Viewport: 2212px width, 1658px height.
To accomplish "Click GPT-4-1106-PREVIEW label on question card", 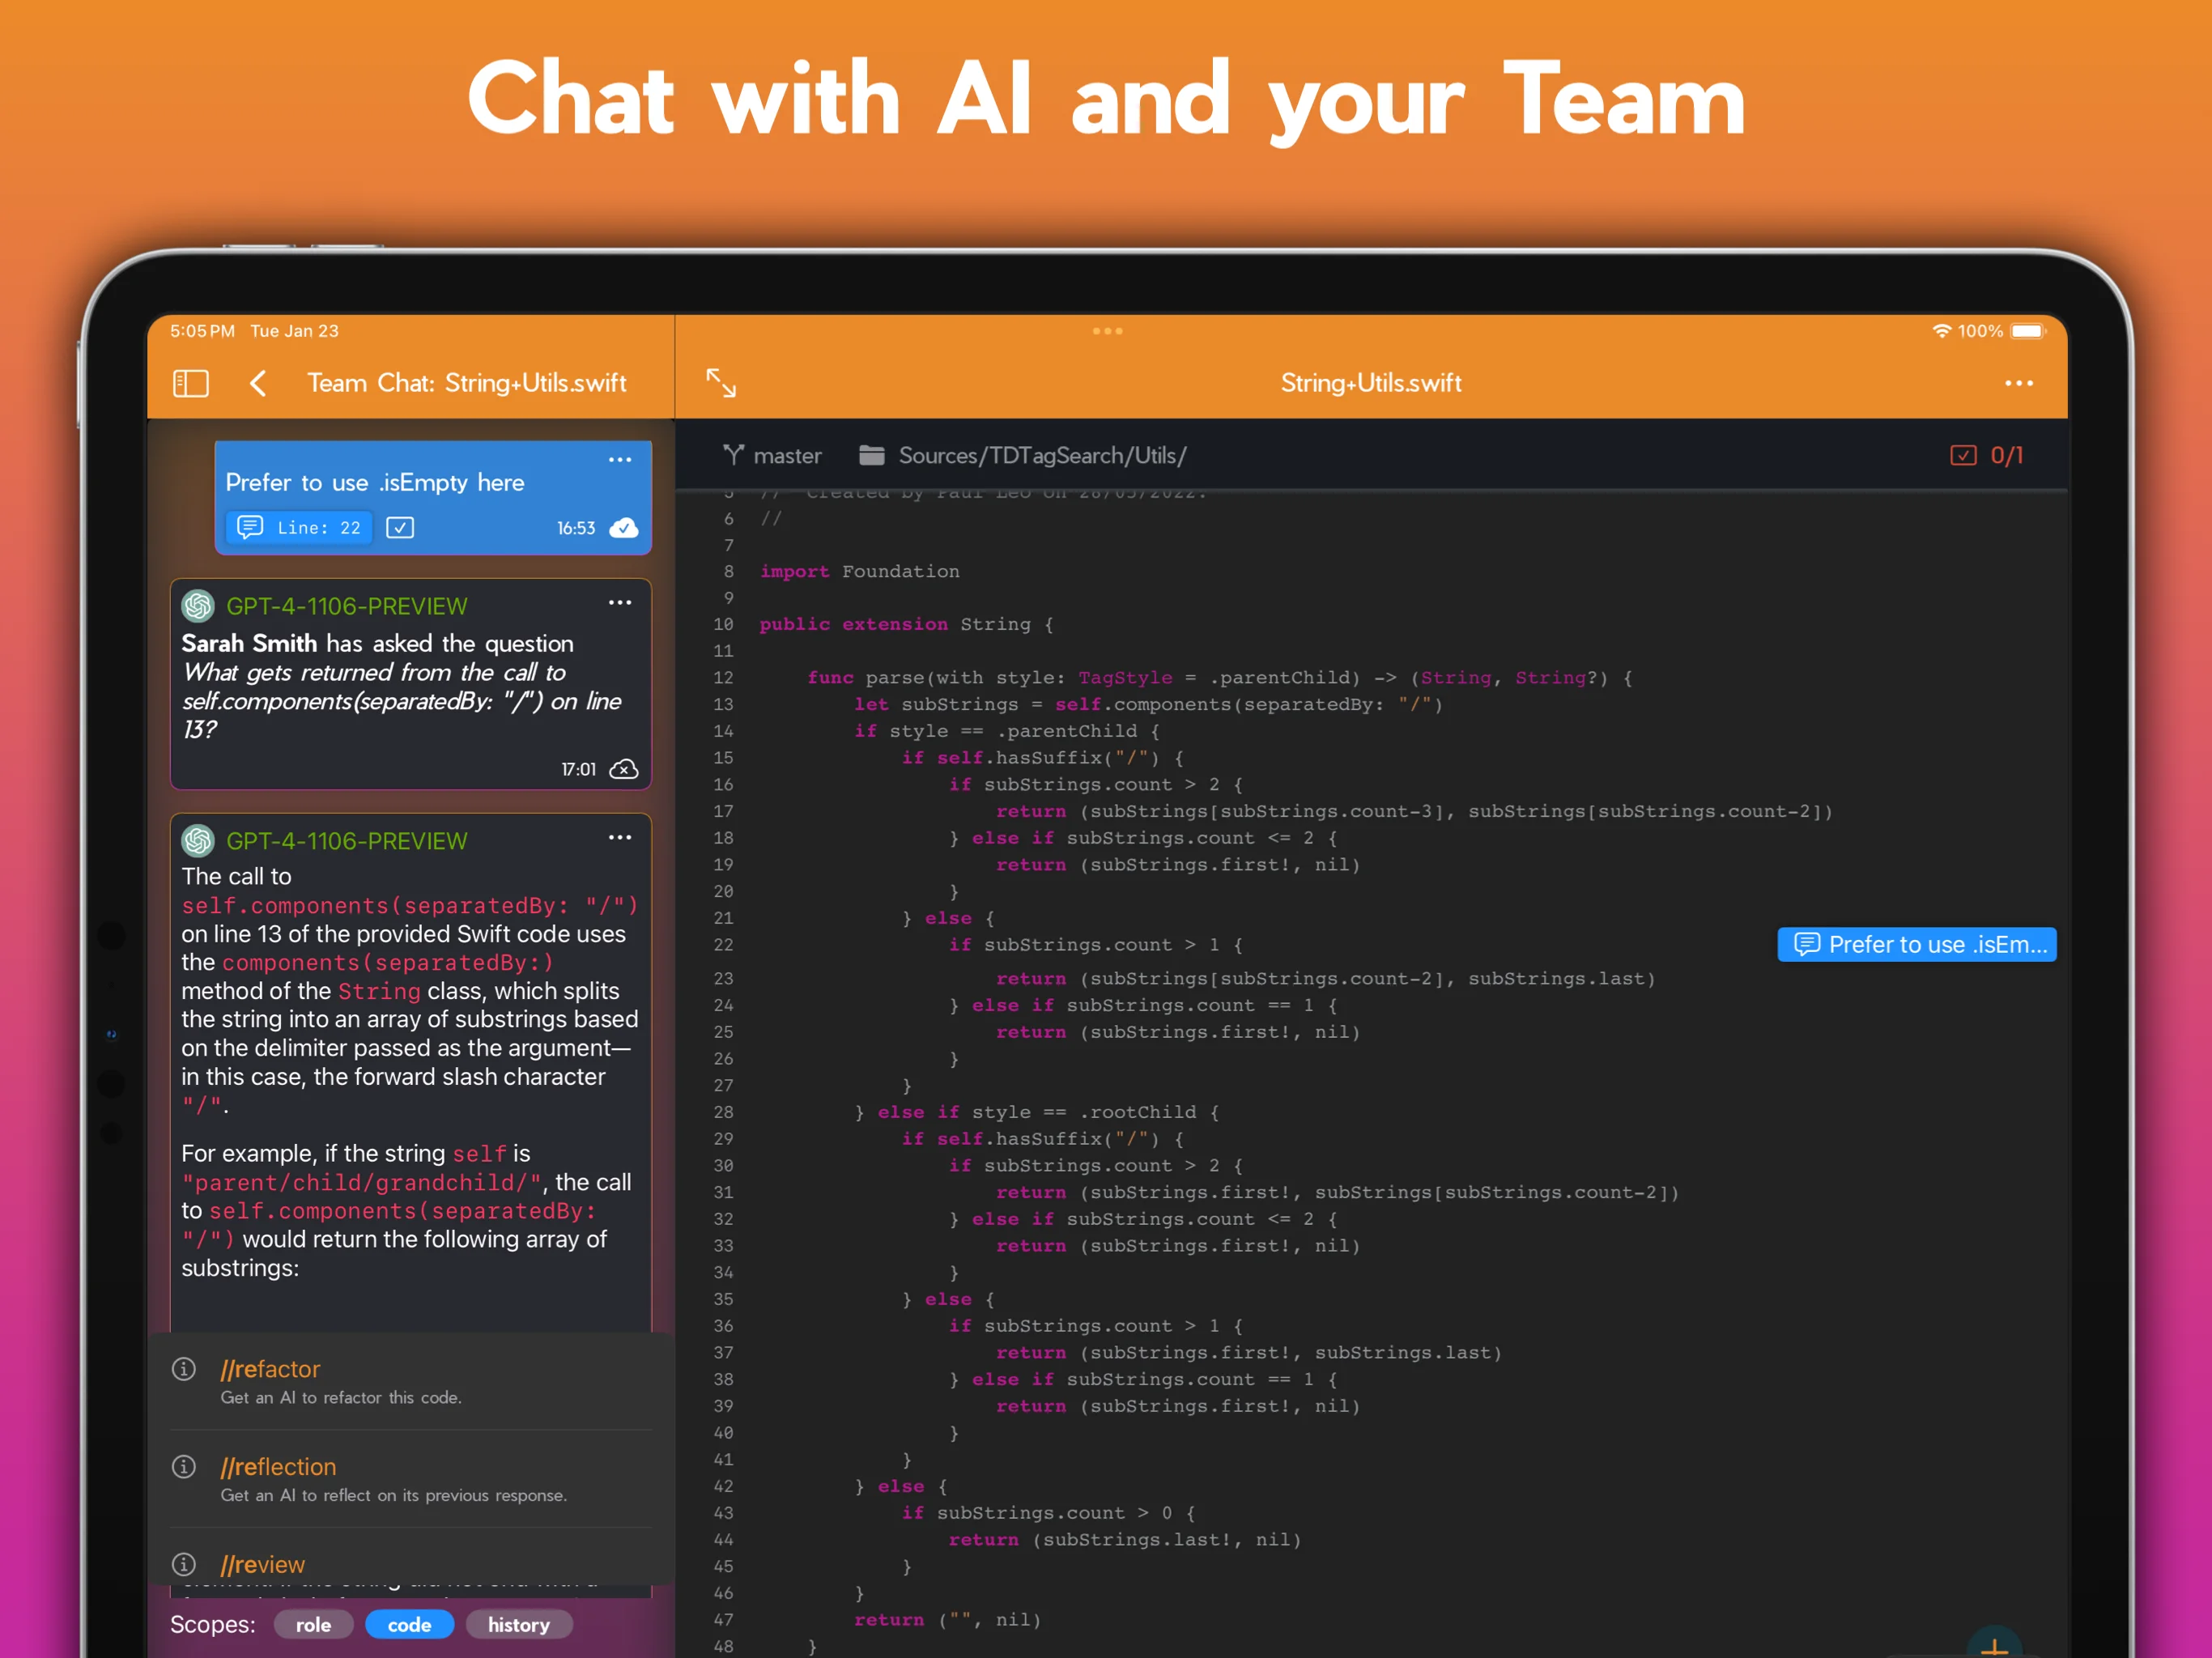I will [346, 606].
